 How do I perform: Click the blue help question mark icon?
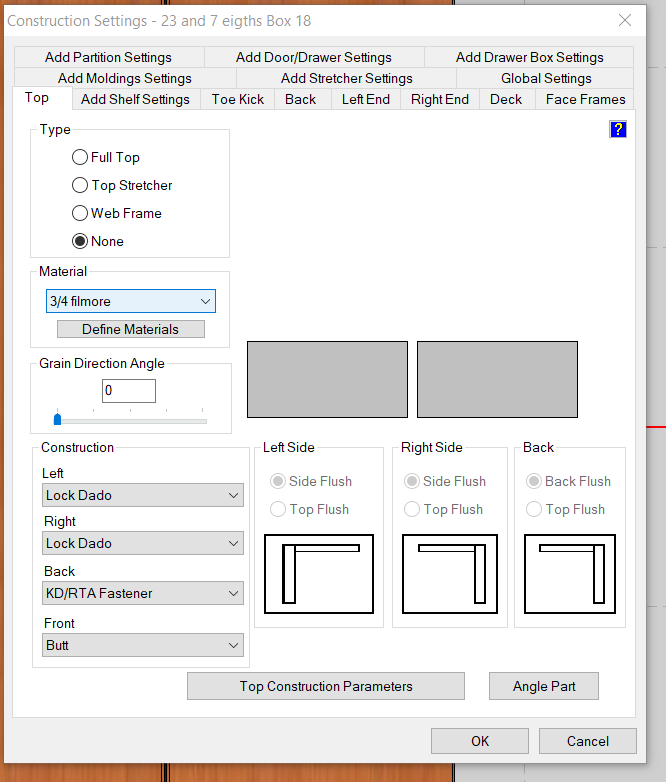click(x=618, y=129)
